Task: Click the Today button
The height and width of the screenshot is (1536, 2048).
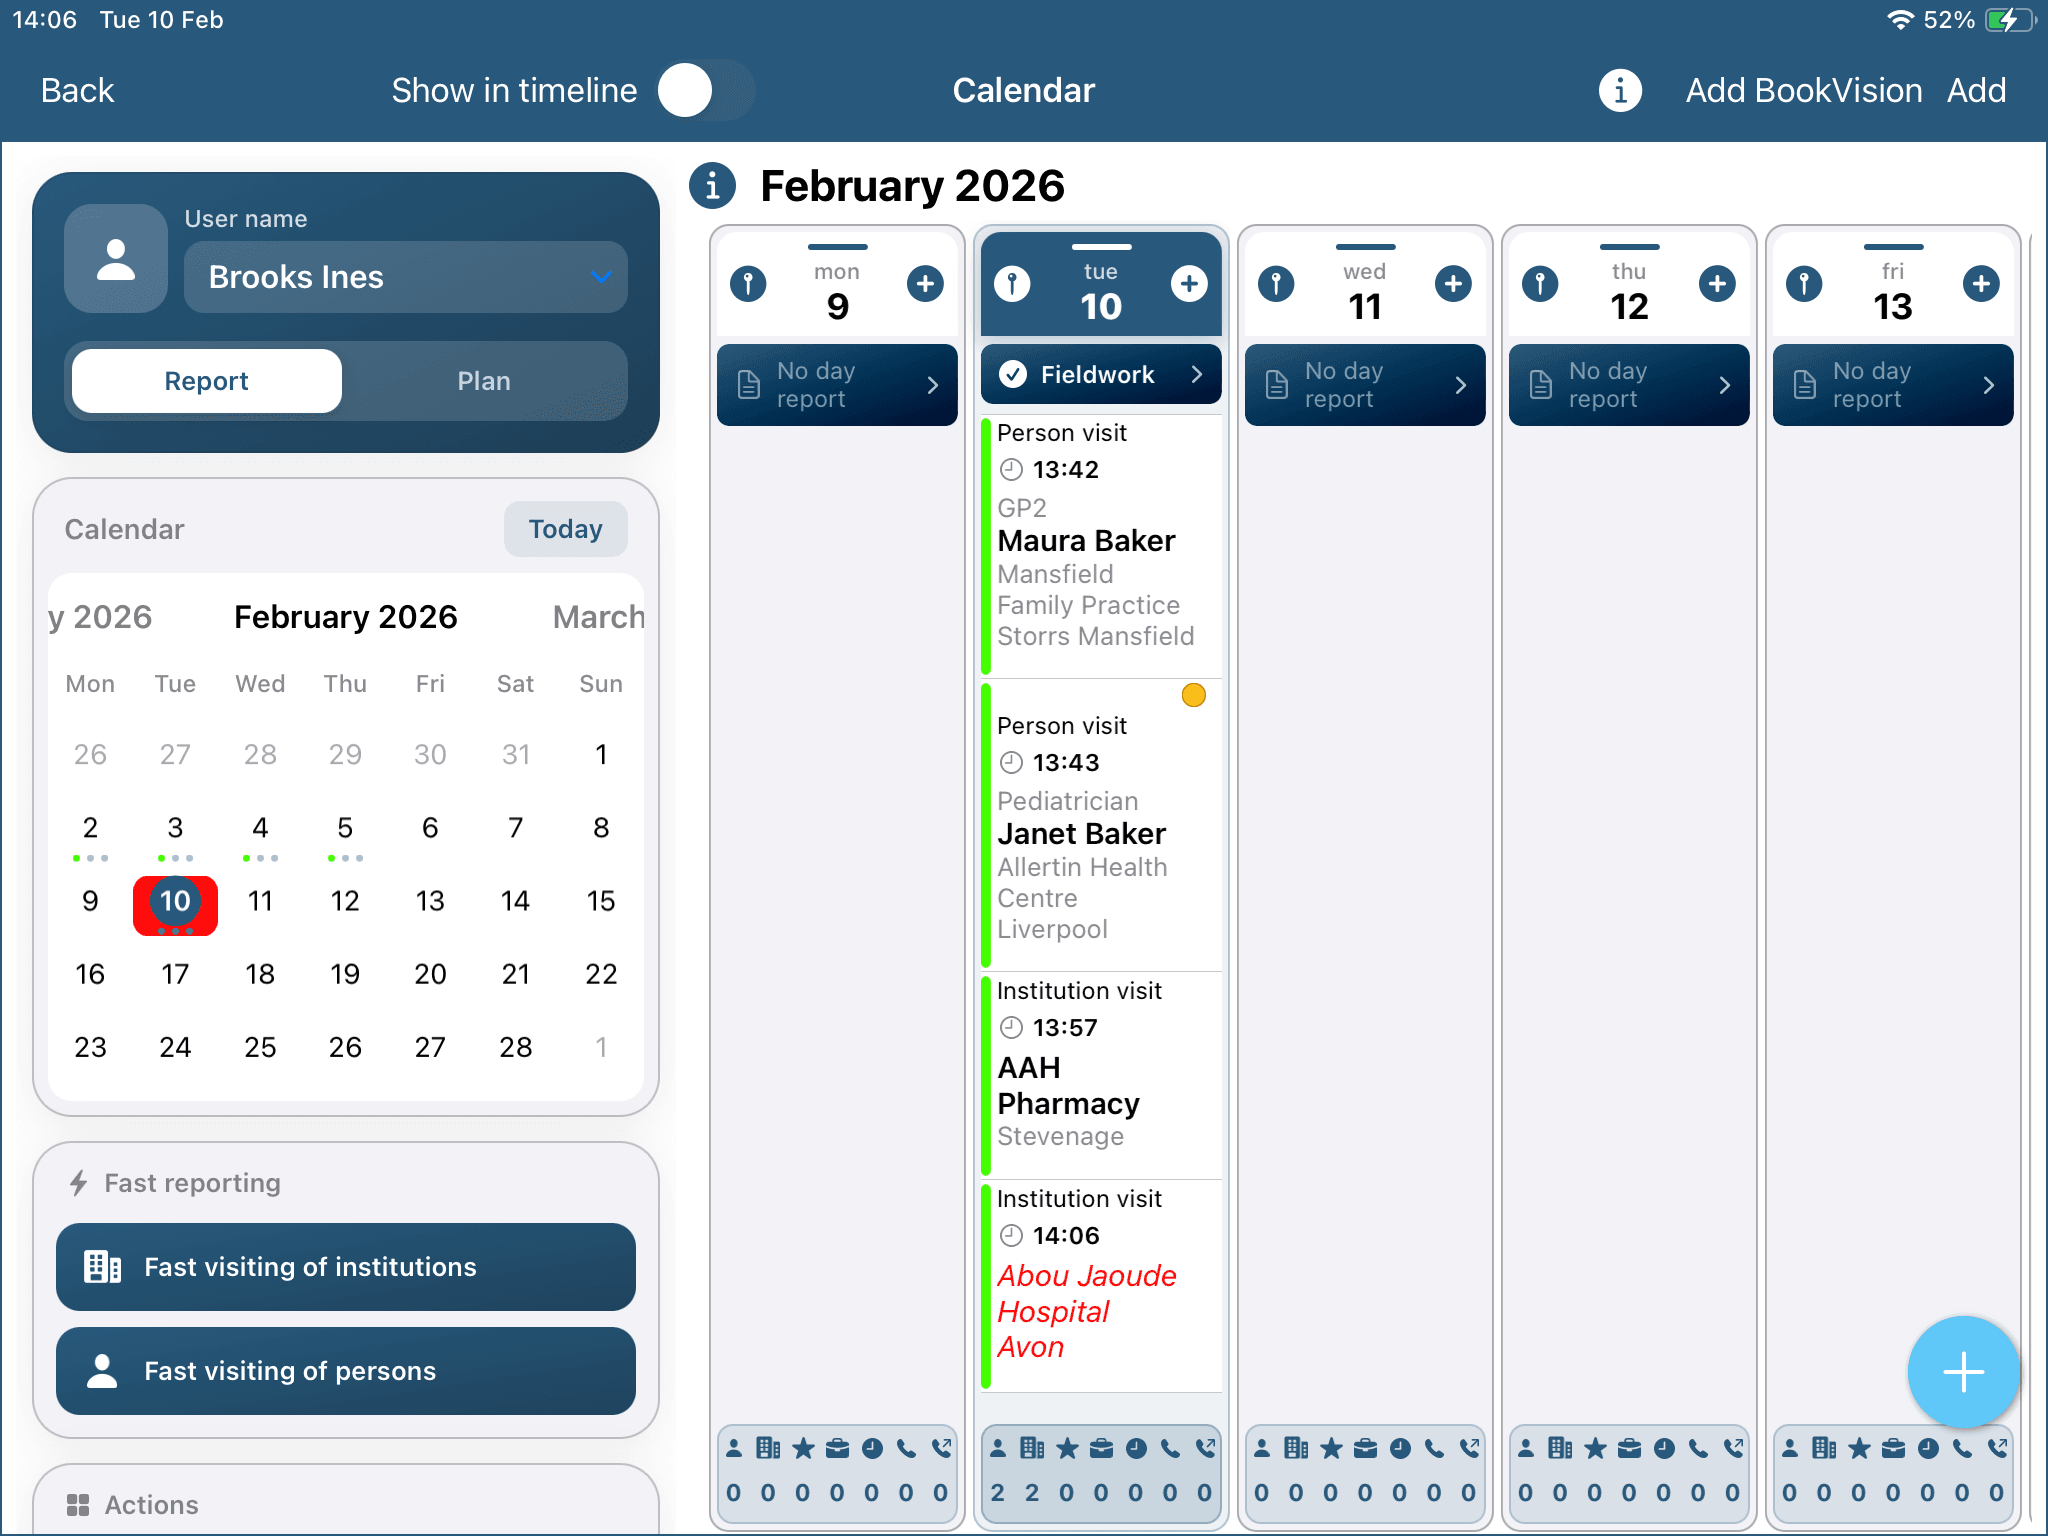Action: pos(565,529)
